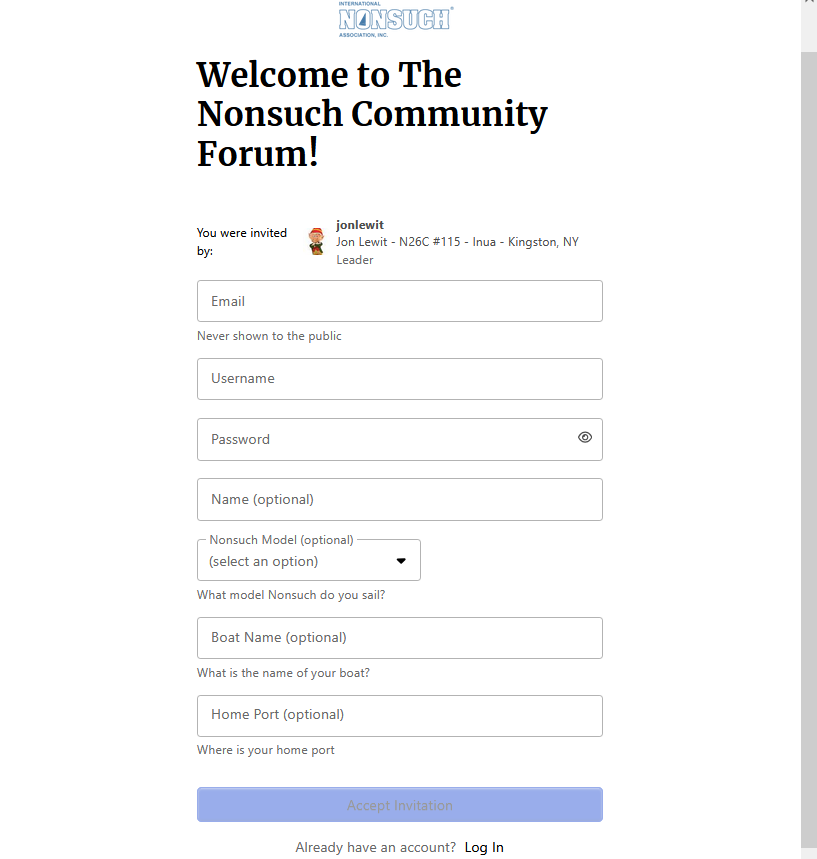Click the jonlewit username text
The image size is (817, 859).
(360, 224)
